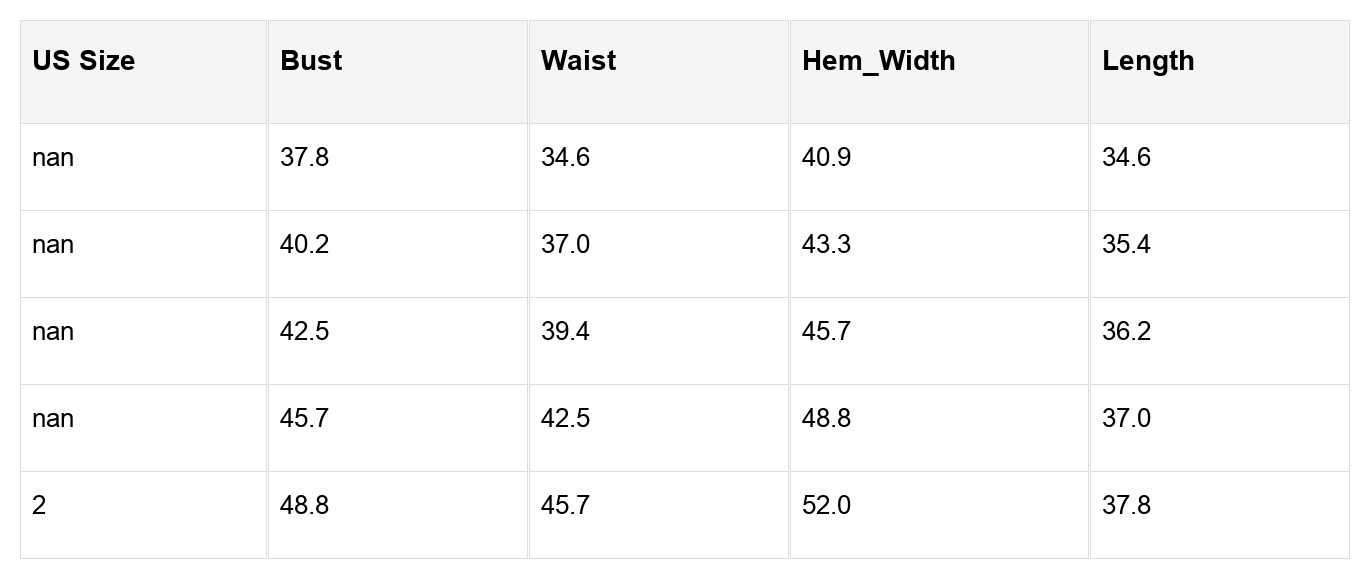The image size is (1369, 578).
Task: Click the Bust value 40.2
Action: (x=304, y=245)
